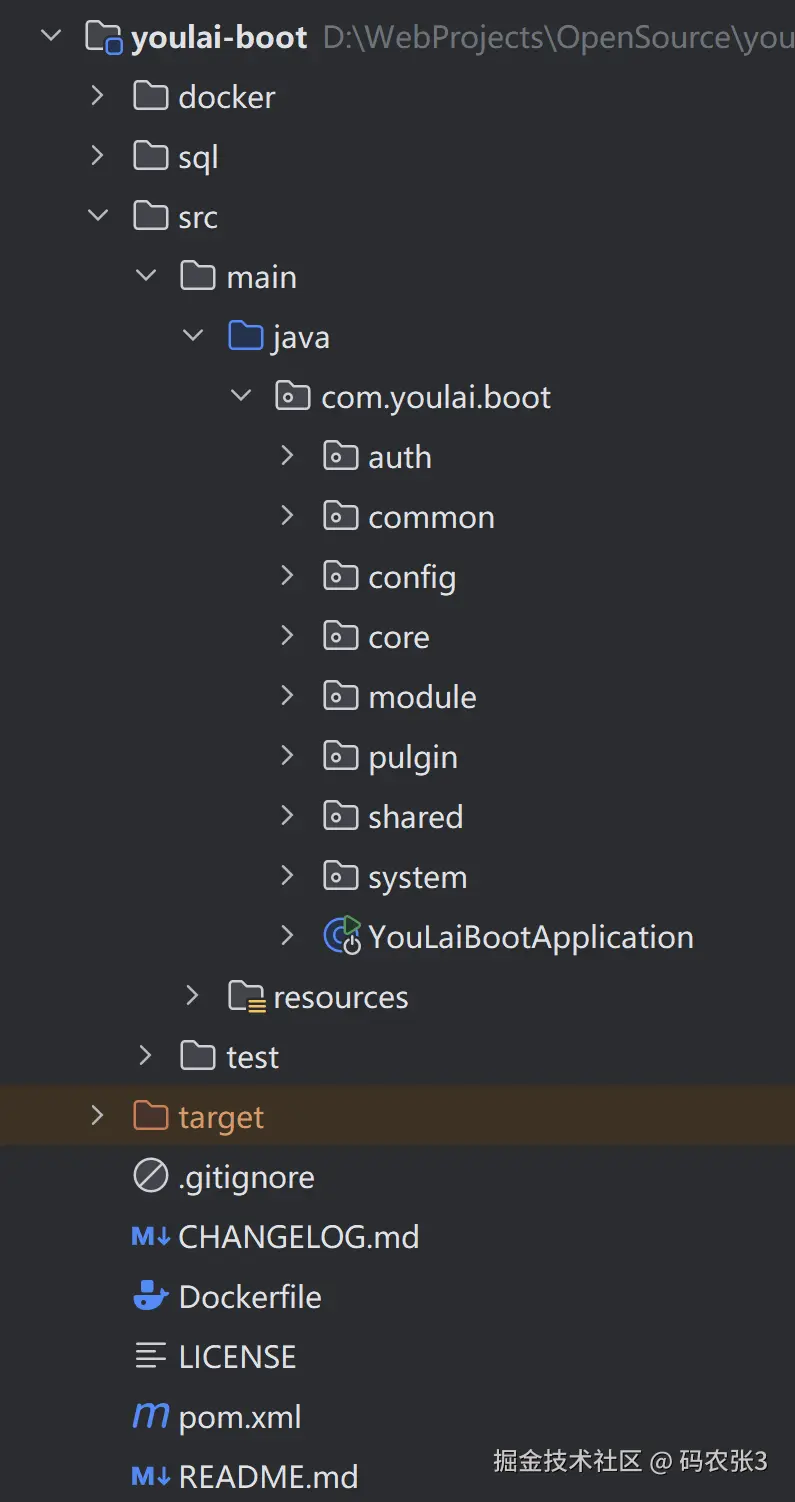Click the Maven icon beside pom.xml

point(151,1416)
